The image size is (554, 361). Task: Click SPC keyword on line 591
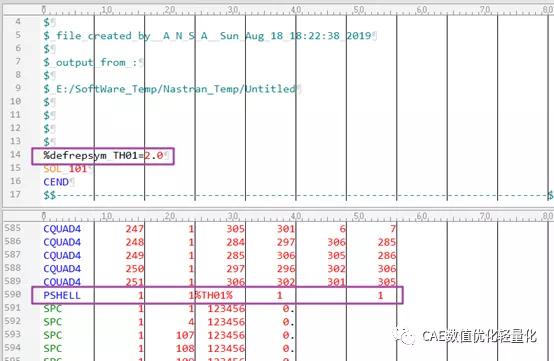[x=53, y=309]
